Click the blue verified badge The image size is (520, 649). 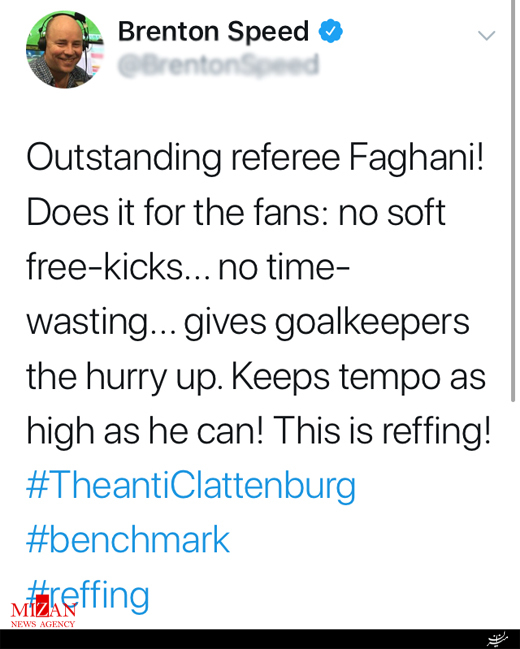point(330,31)
